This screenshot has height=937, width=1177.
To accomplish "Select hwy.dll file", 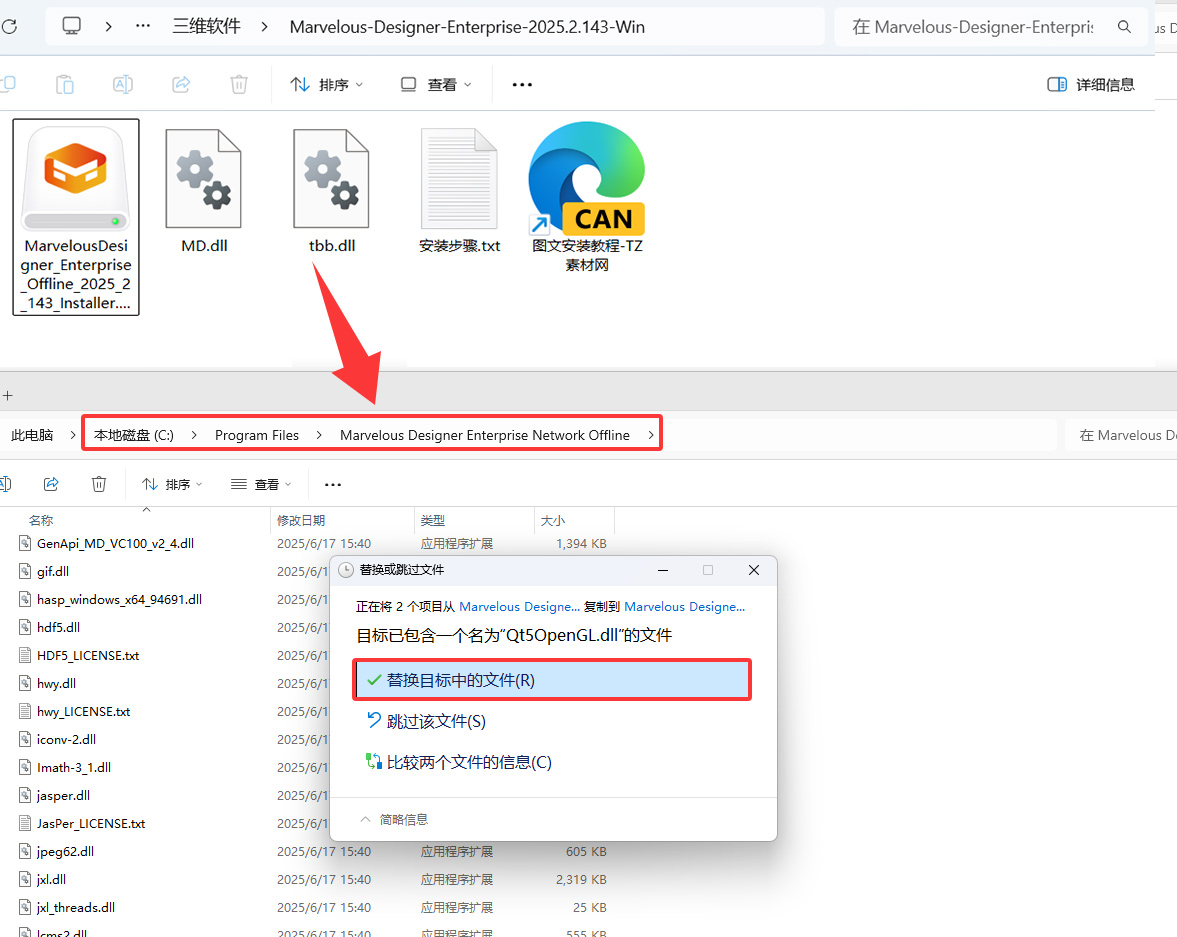I will [56, 683].
